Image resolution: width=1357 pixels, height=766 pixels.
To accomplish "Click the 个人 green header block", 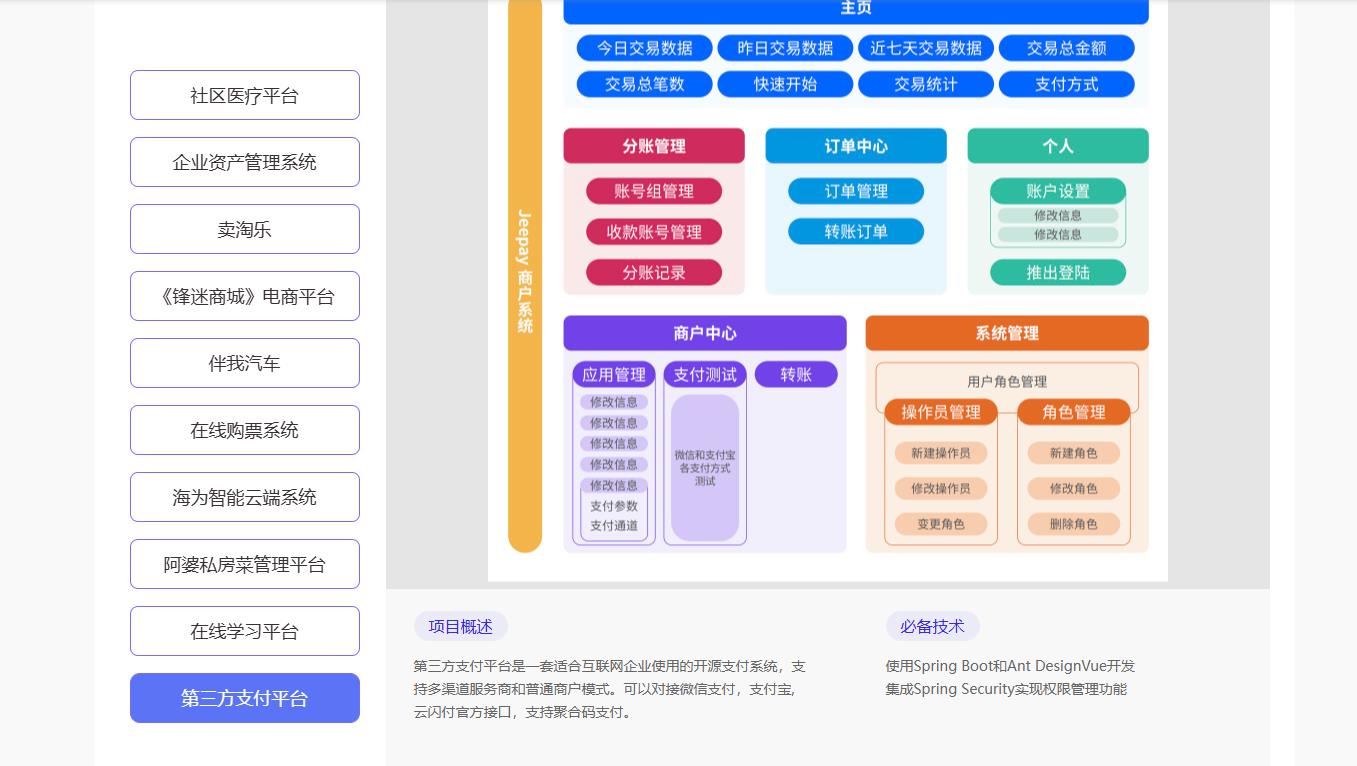I will click(1057, 146).
